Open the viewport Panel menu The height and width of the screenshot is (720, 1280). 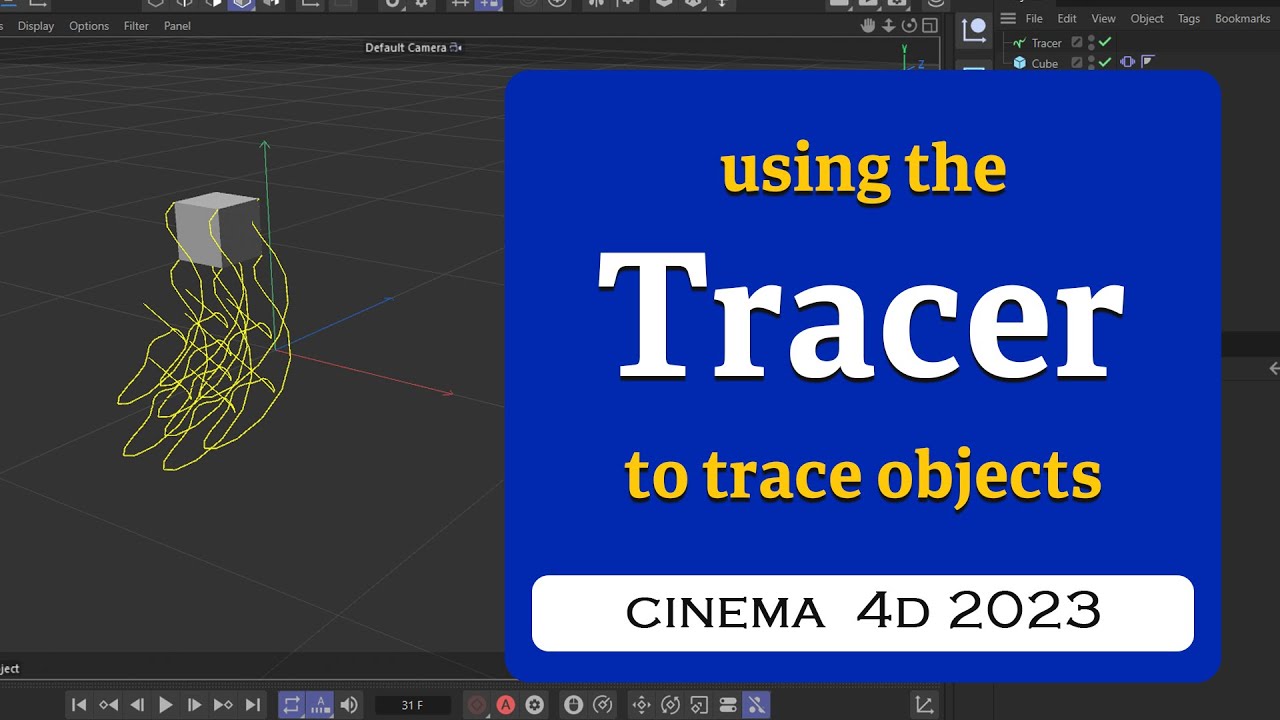click(x=177, y=26)
